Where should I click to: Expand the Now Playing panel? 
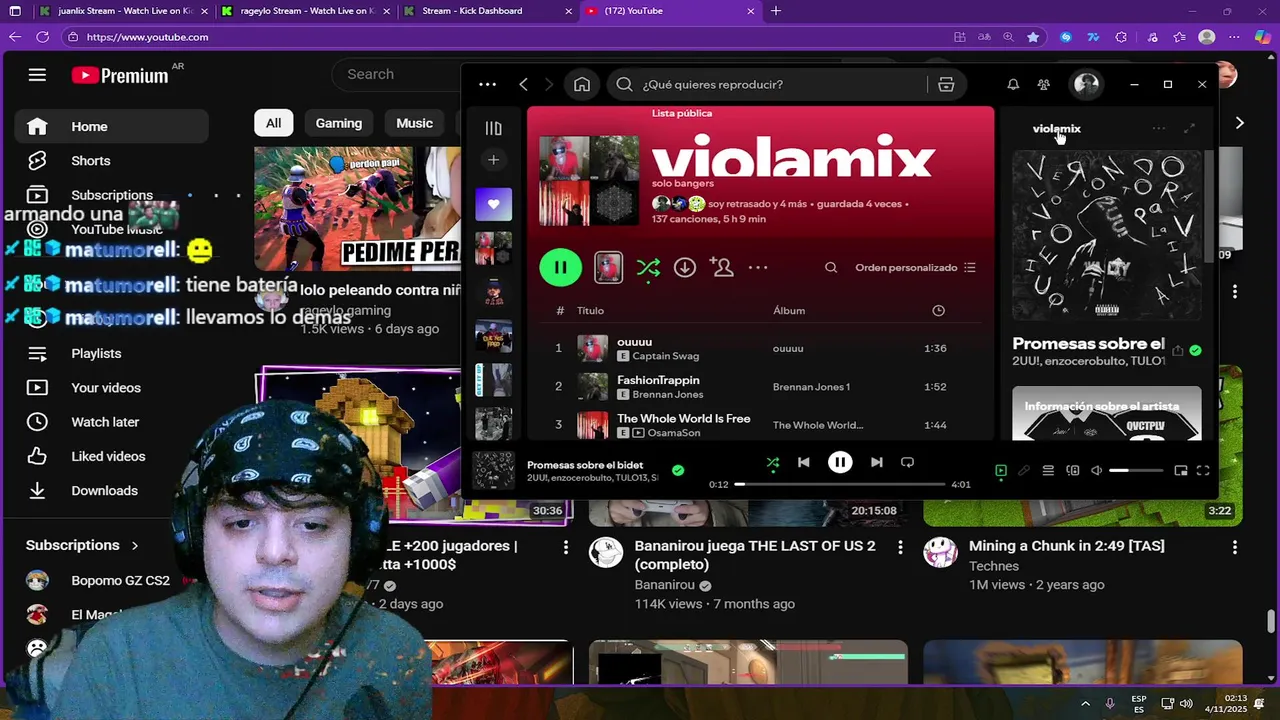click(1189, 128)
